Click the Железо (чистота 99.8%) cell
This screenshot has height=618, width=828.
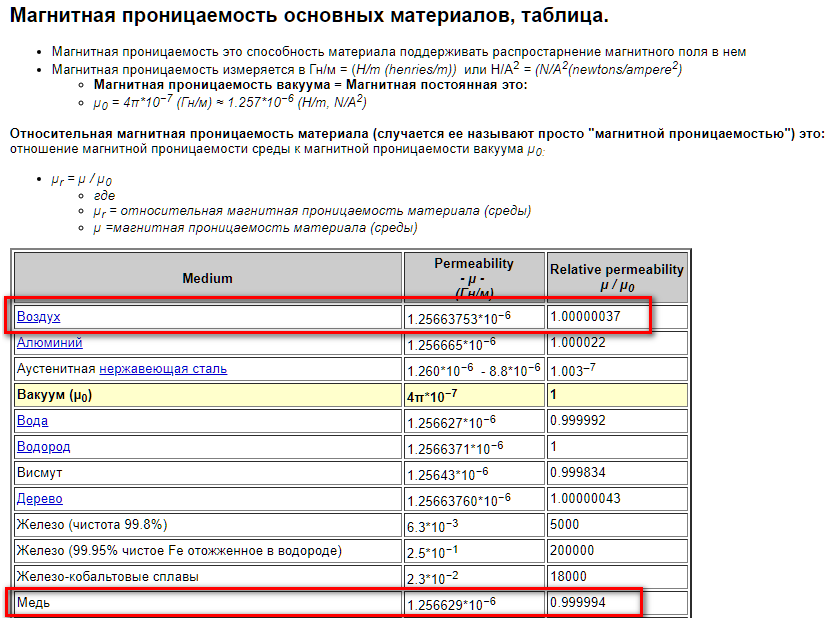coord(208,525)
